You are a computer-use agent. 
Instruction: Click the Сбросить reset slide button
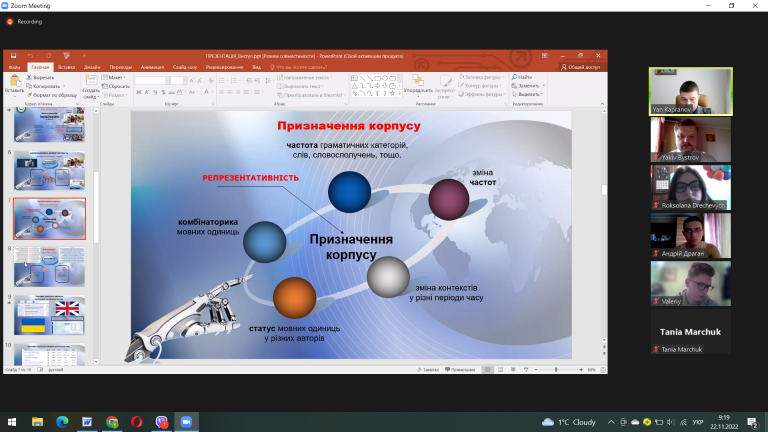(116, 86)
